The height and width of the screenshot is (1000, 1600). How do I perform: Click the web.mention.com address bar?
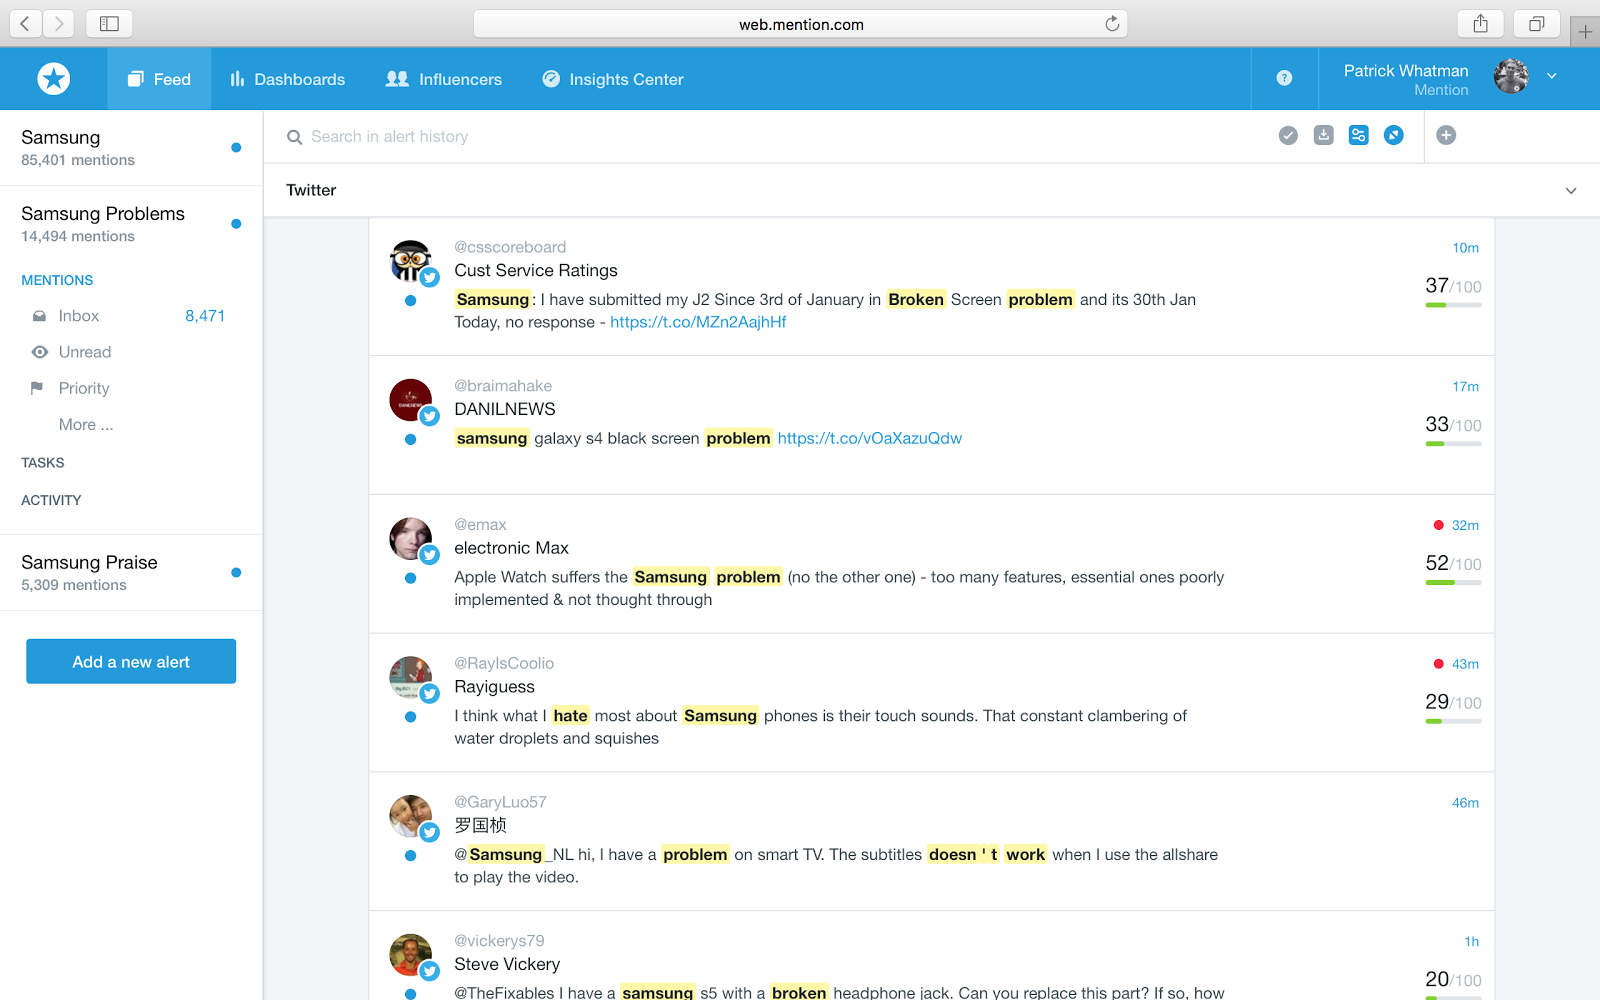coord(800,24)
